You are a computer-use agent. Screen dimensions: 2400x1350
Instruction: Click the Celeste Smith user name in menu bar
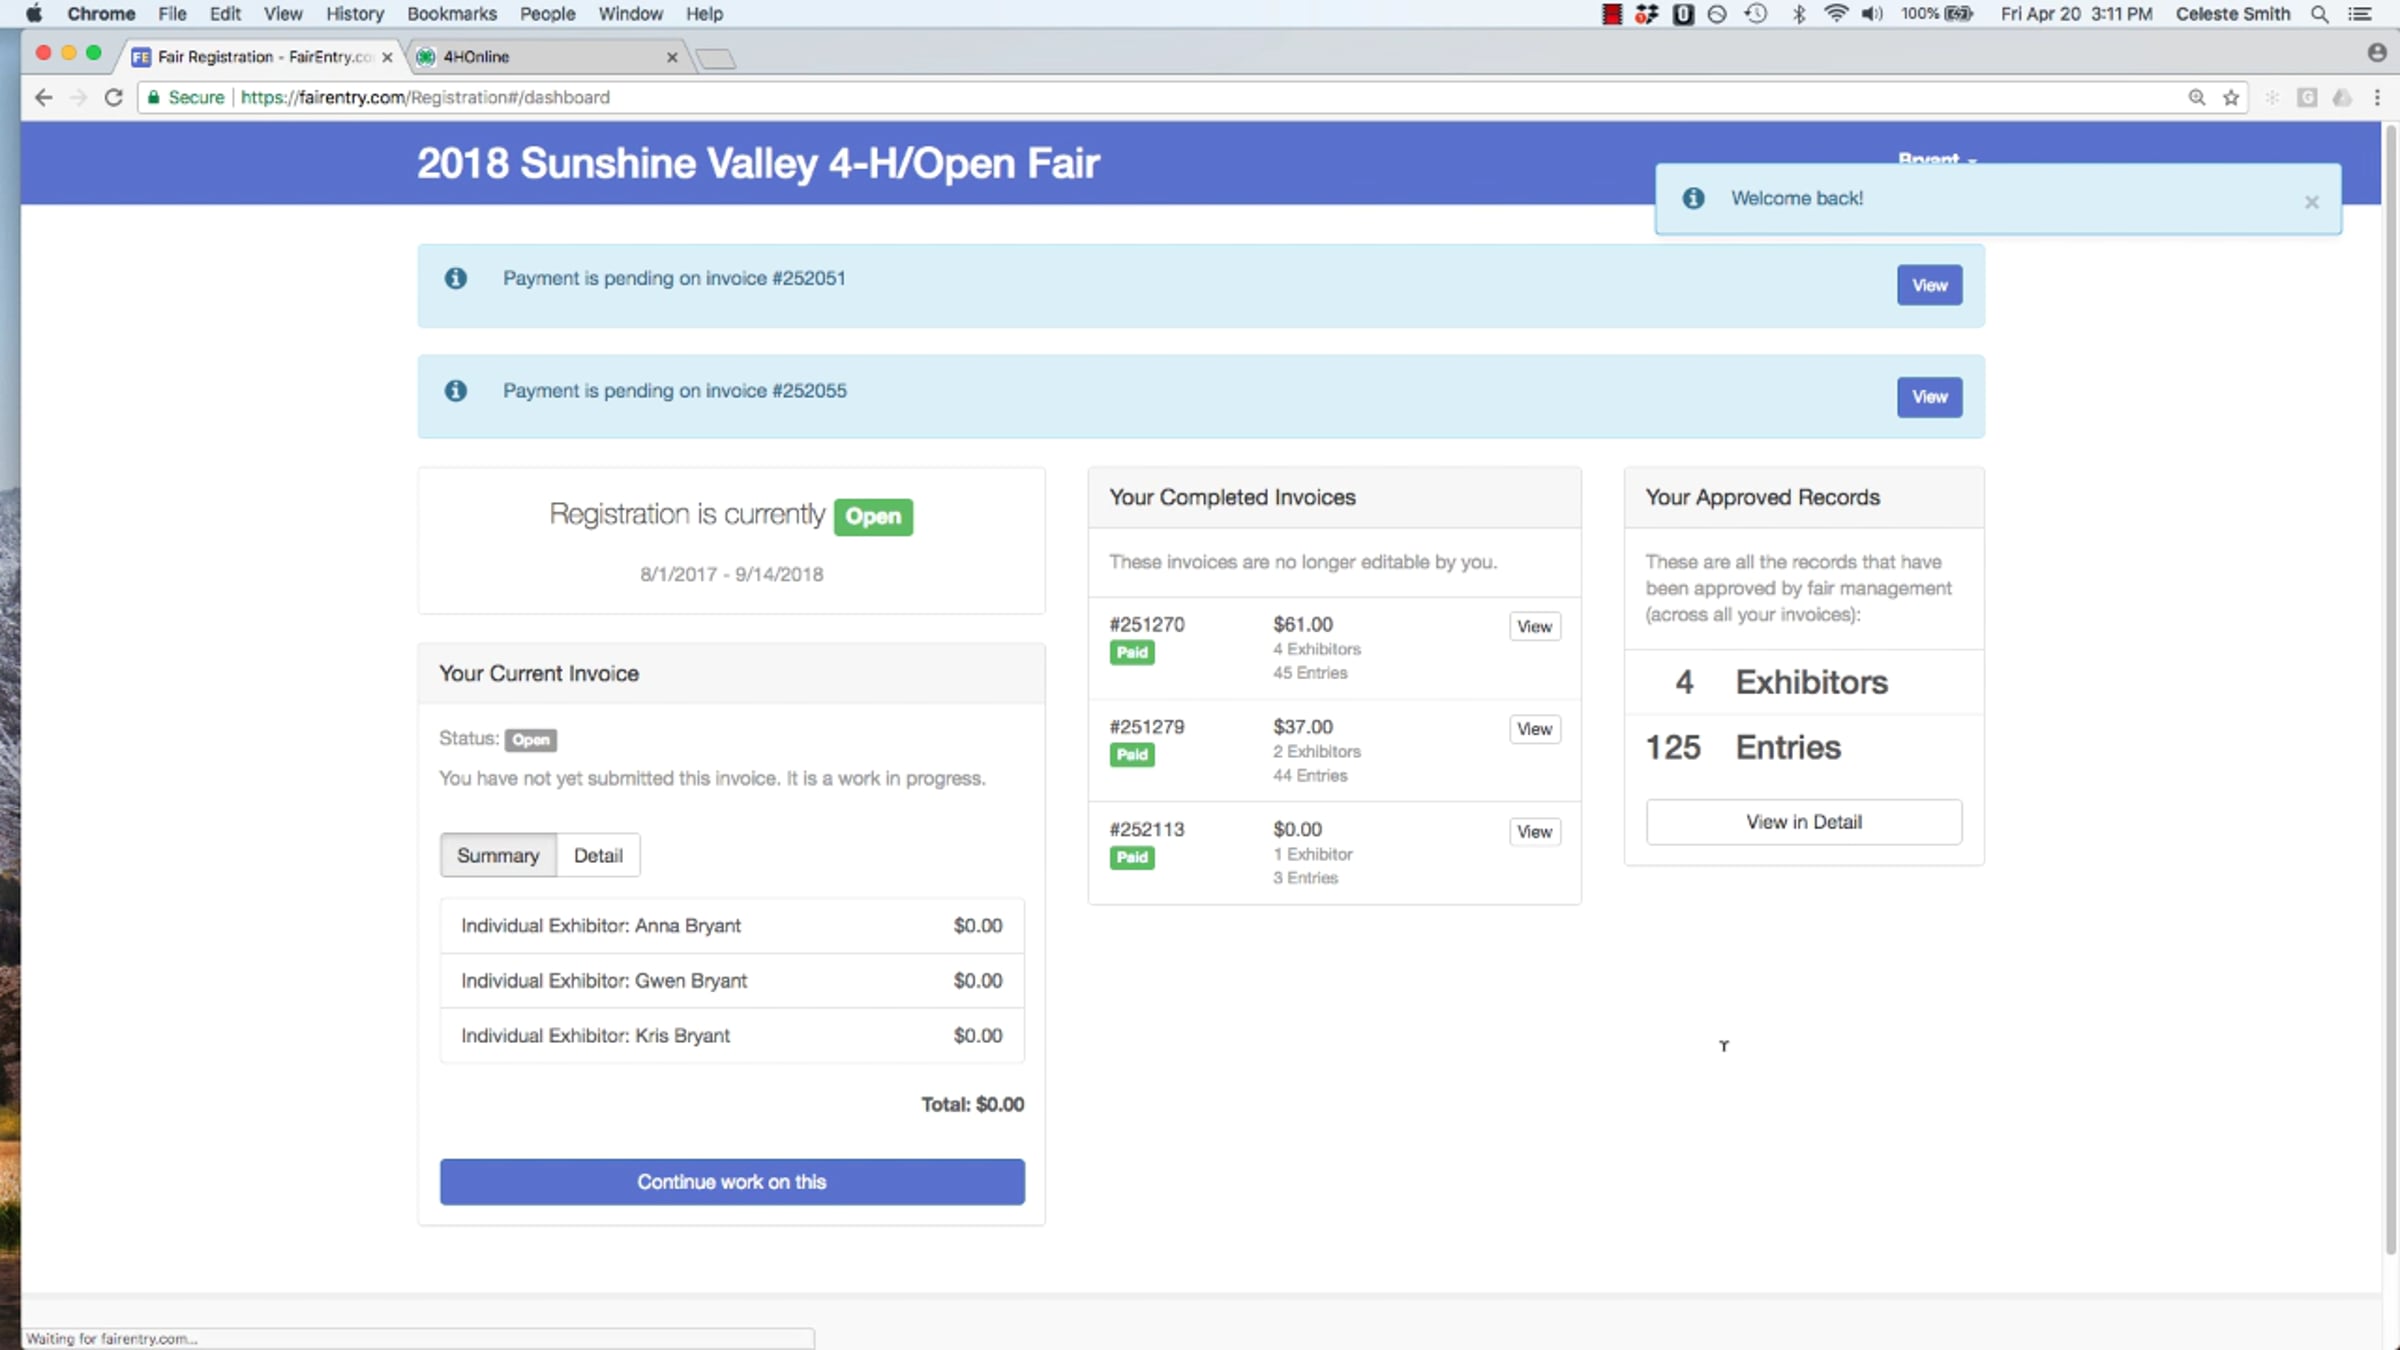tap(2233, 14)
